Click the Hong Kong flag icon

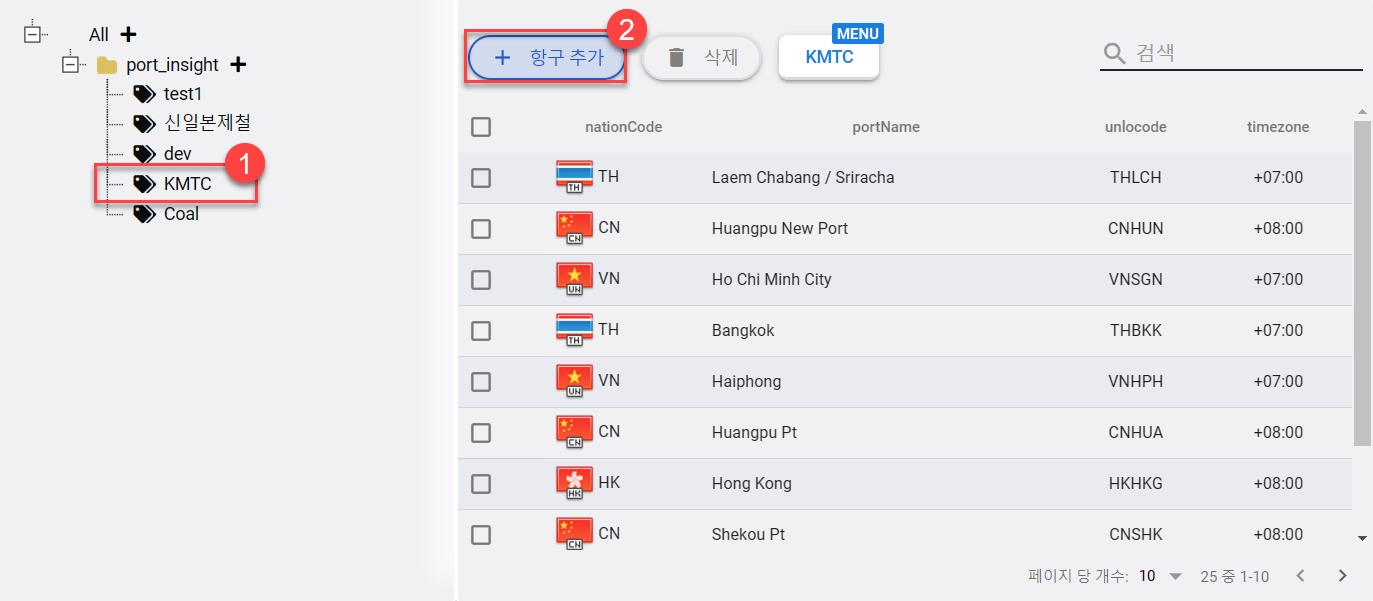coord(574,483)
